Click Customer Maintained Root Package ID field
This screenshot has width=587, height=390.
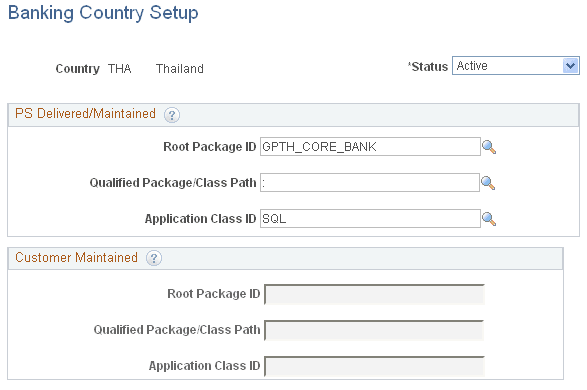pos(374,294)
